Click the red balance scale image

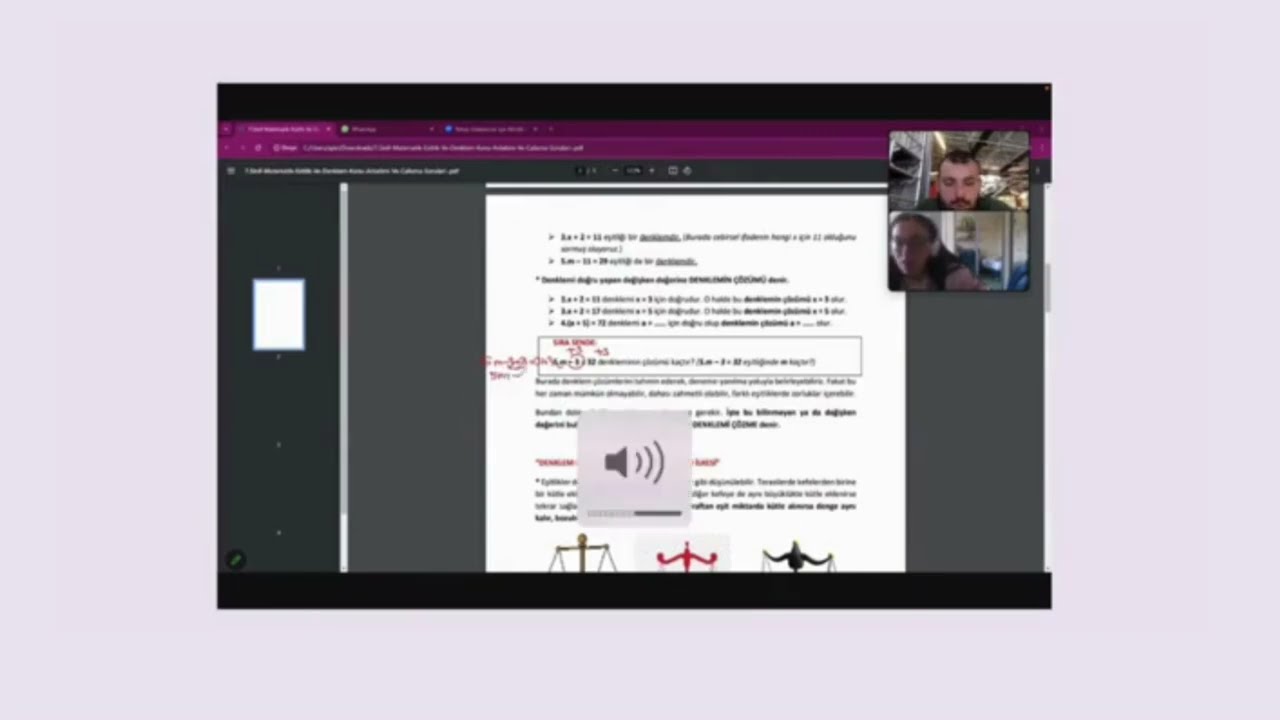point(687,556)
